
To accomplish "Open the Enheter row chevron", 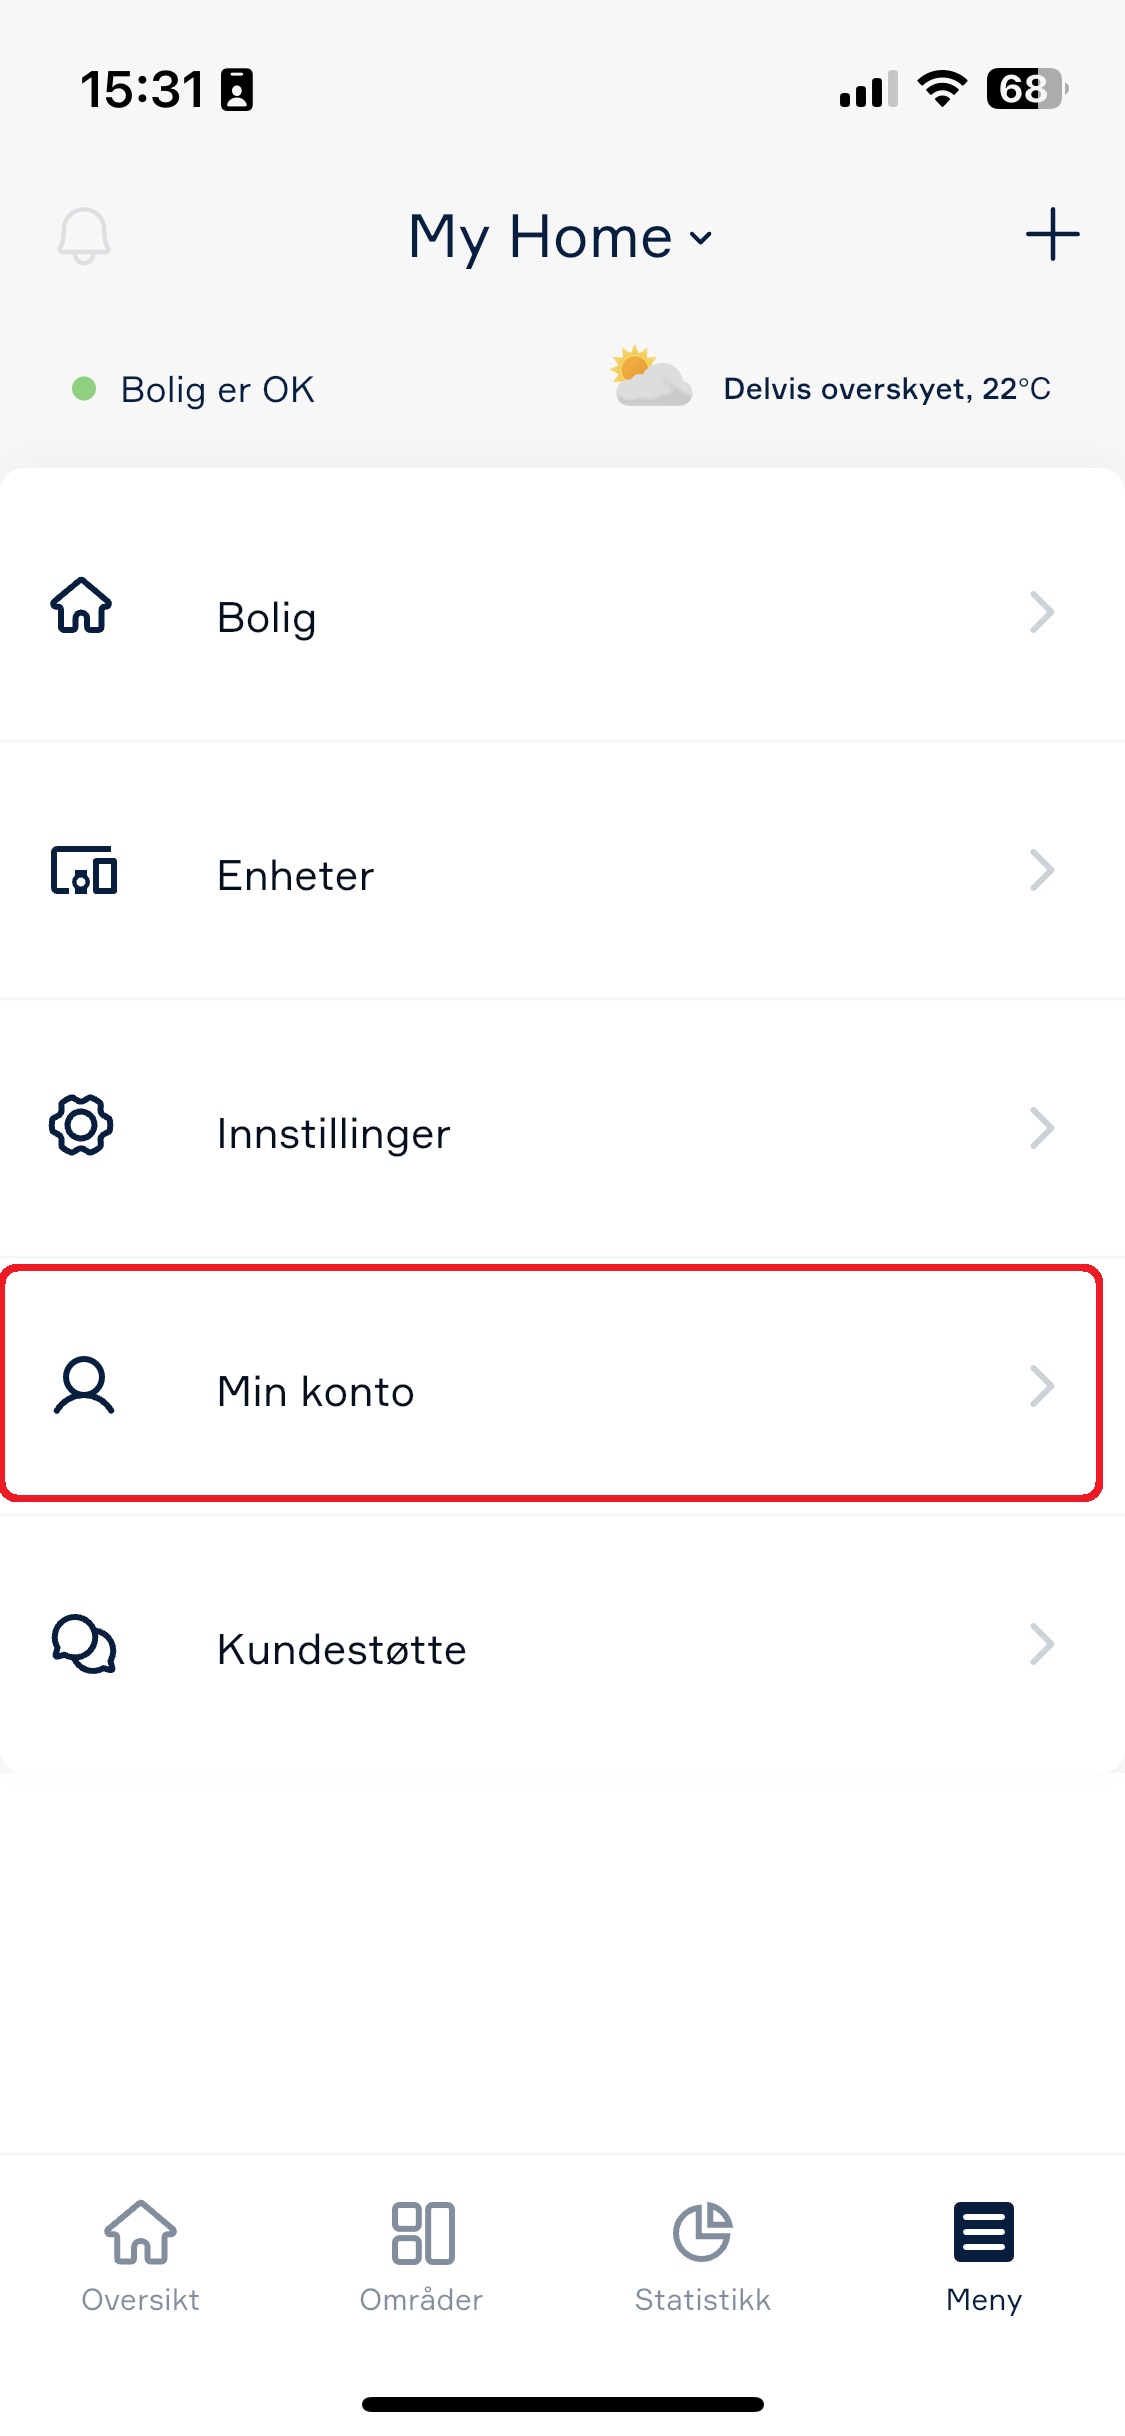I will (1042, 870).
